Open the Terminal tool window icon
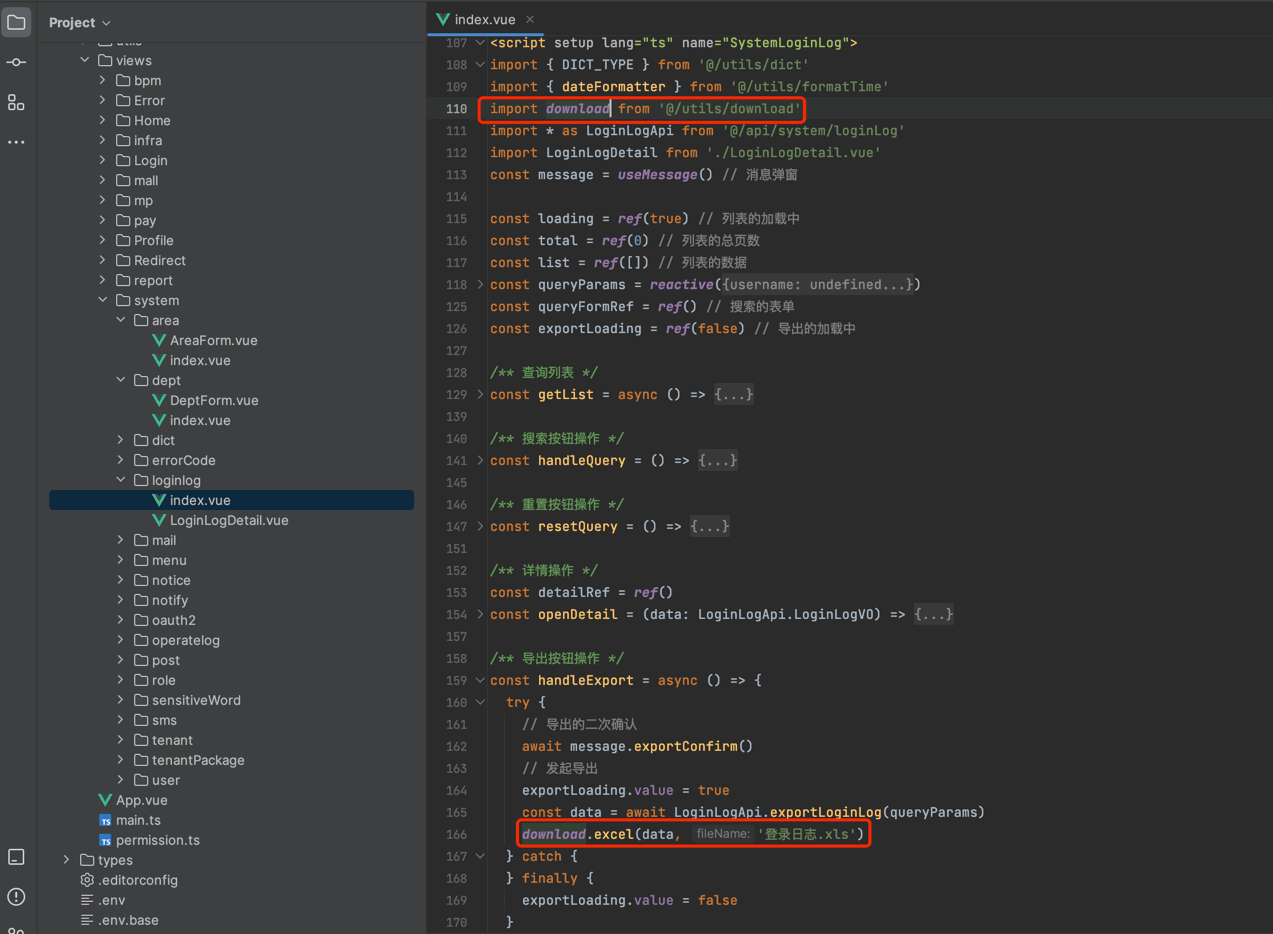The width and height of the screenshot is (1273, 934). (x=16, y=857)
